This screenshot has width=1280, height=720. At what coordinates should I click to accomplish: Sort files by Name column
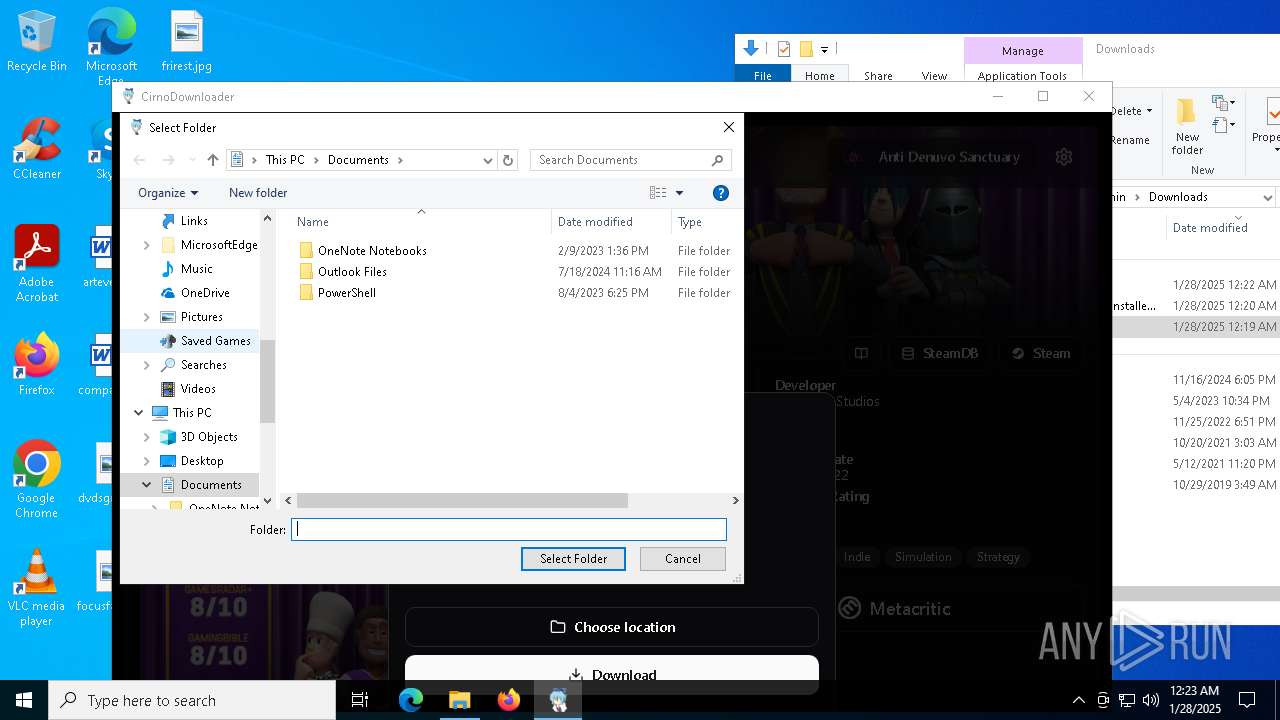coord(313,222)
